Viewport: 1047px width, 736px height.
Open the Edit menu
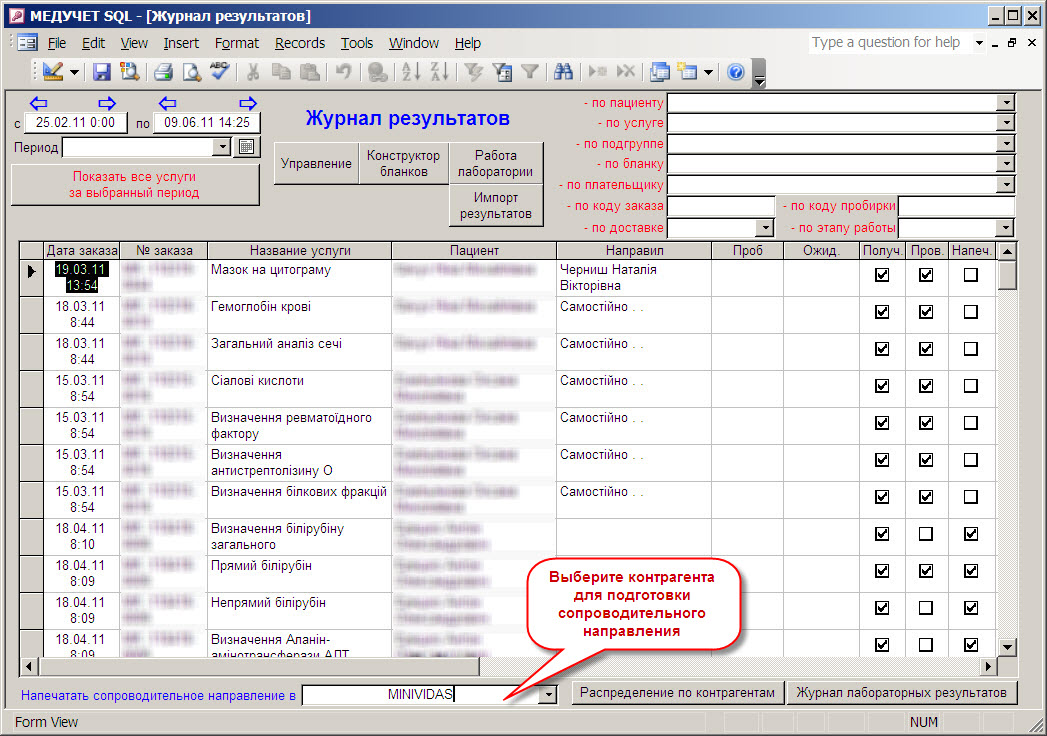pos(93,43)
